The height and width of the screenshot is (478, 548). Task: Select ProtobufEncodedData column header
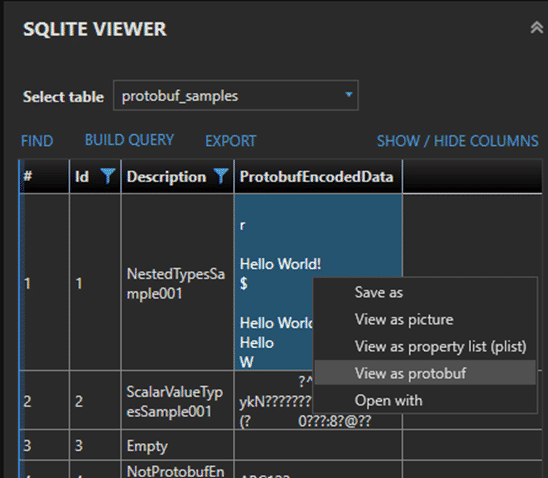point(318,176)
